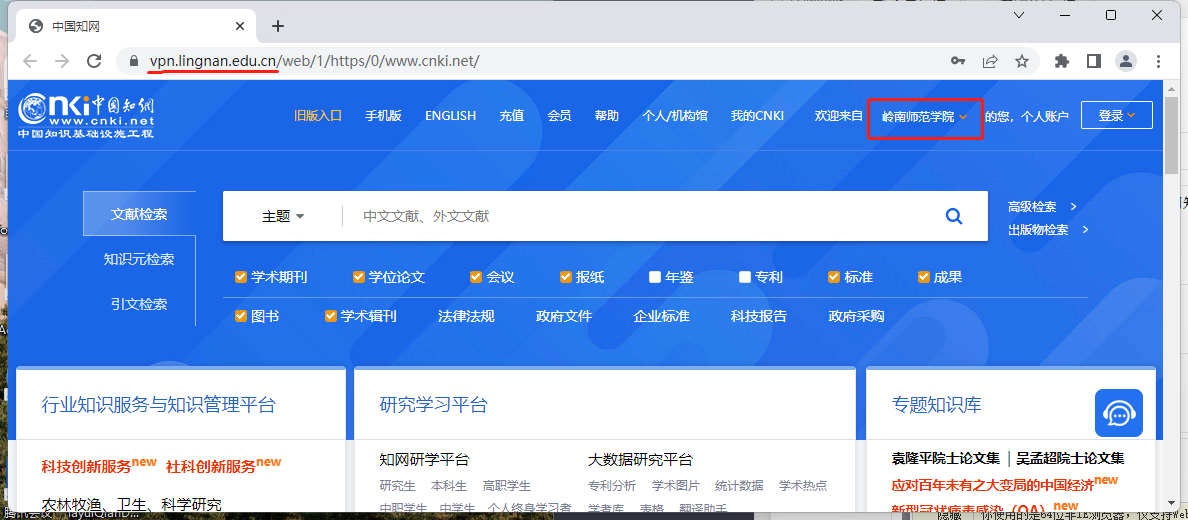The image size is (1188, 520).
Task: Open the extensions puzzle icon
Action: 1062,61
